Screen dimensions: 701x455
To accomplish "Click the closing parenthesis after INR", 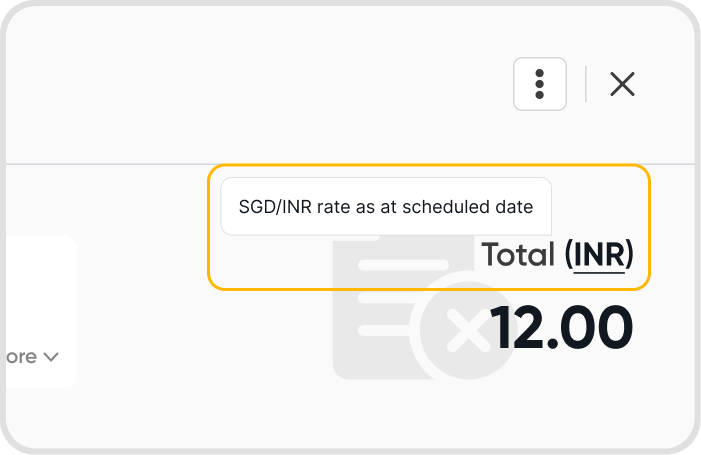I will (631, 255).
